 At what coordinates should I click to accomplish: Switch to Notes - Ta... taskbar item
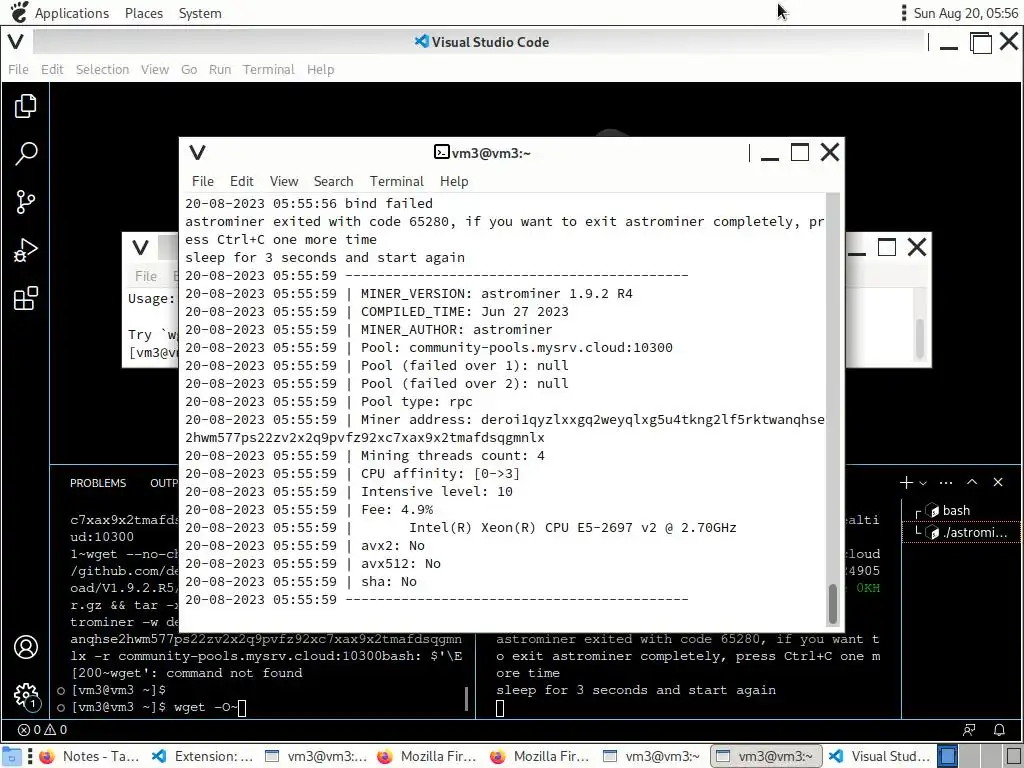click(89, 756)
